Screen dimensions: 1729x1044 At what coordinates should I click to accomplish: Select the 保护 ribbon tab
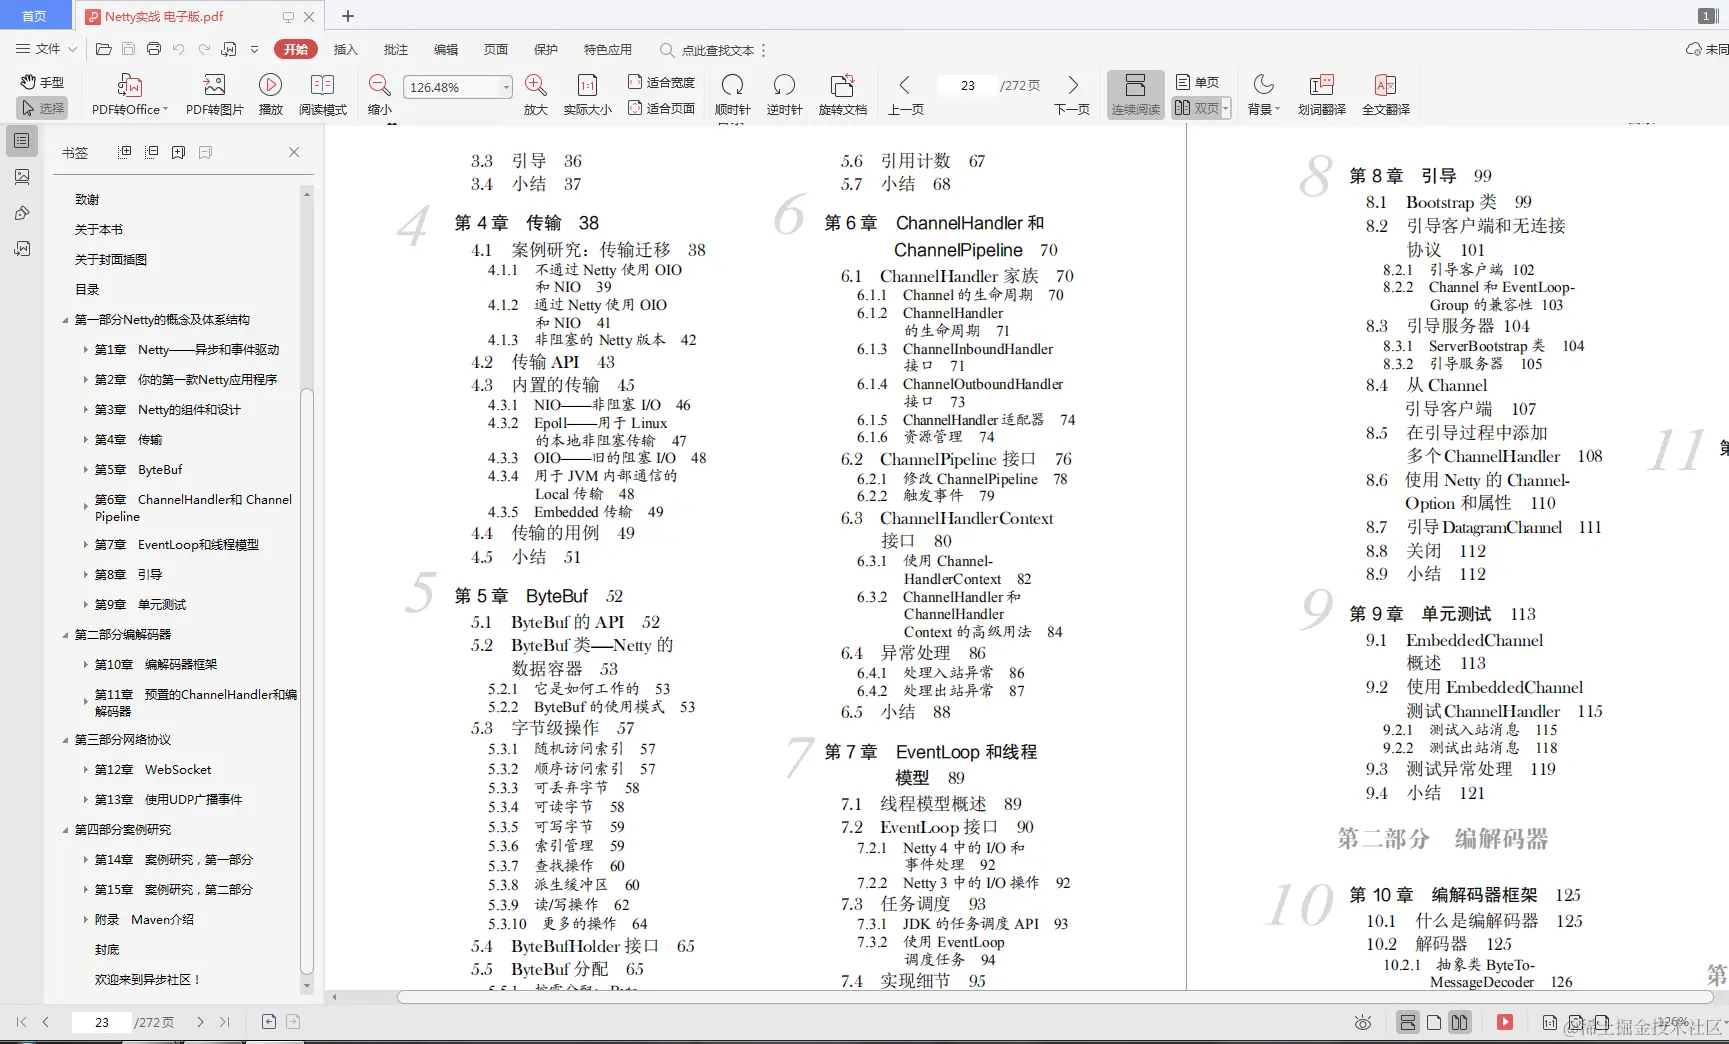click(x=546, y=49)
